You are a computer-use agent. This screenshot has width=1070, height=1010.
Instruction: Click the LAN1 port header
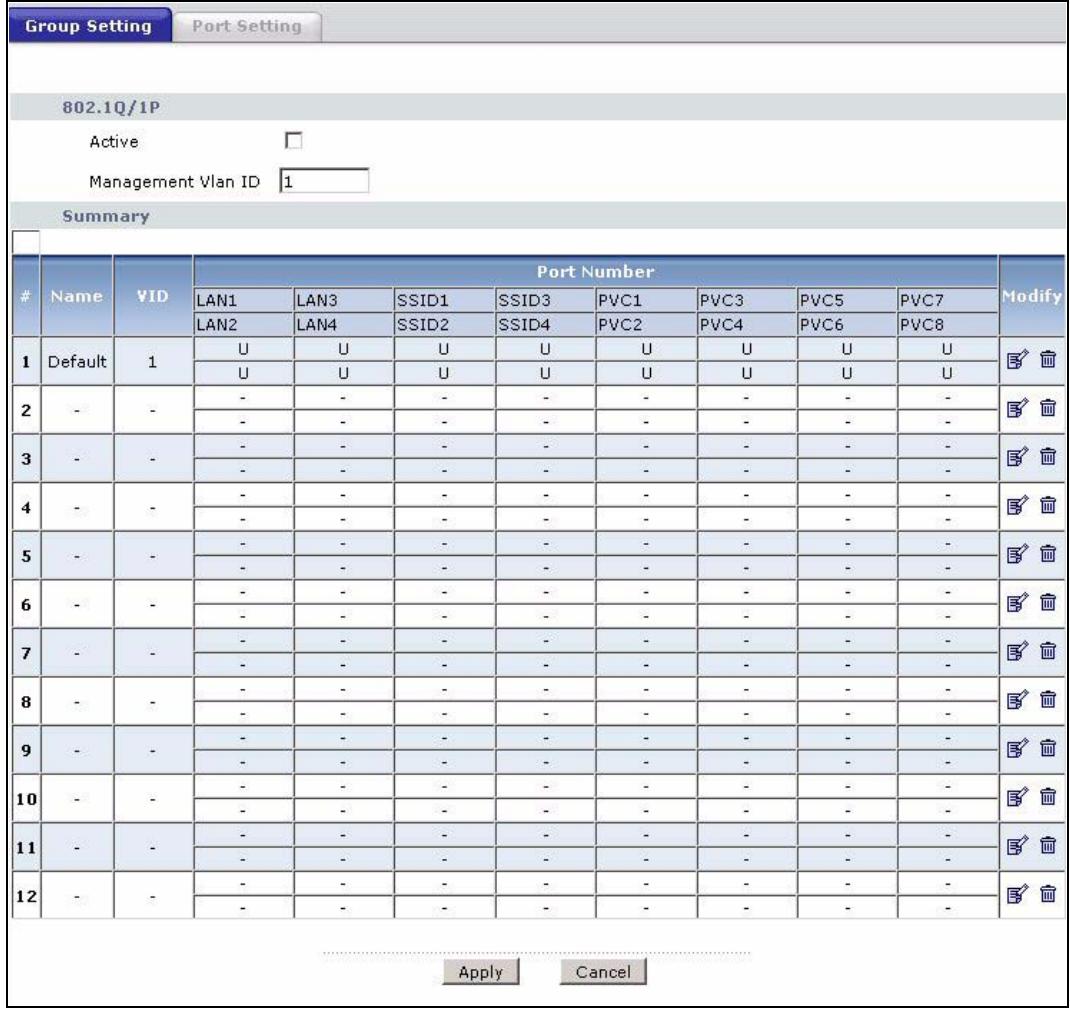(244, 300)
